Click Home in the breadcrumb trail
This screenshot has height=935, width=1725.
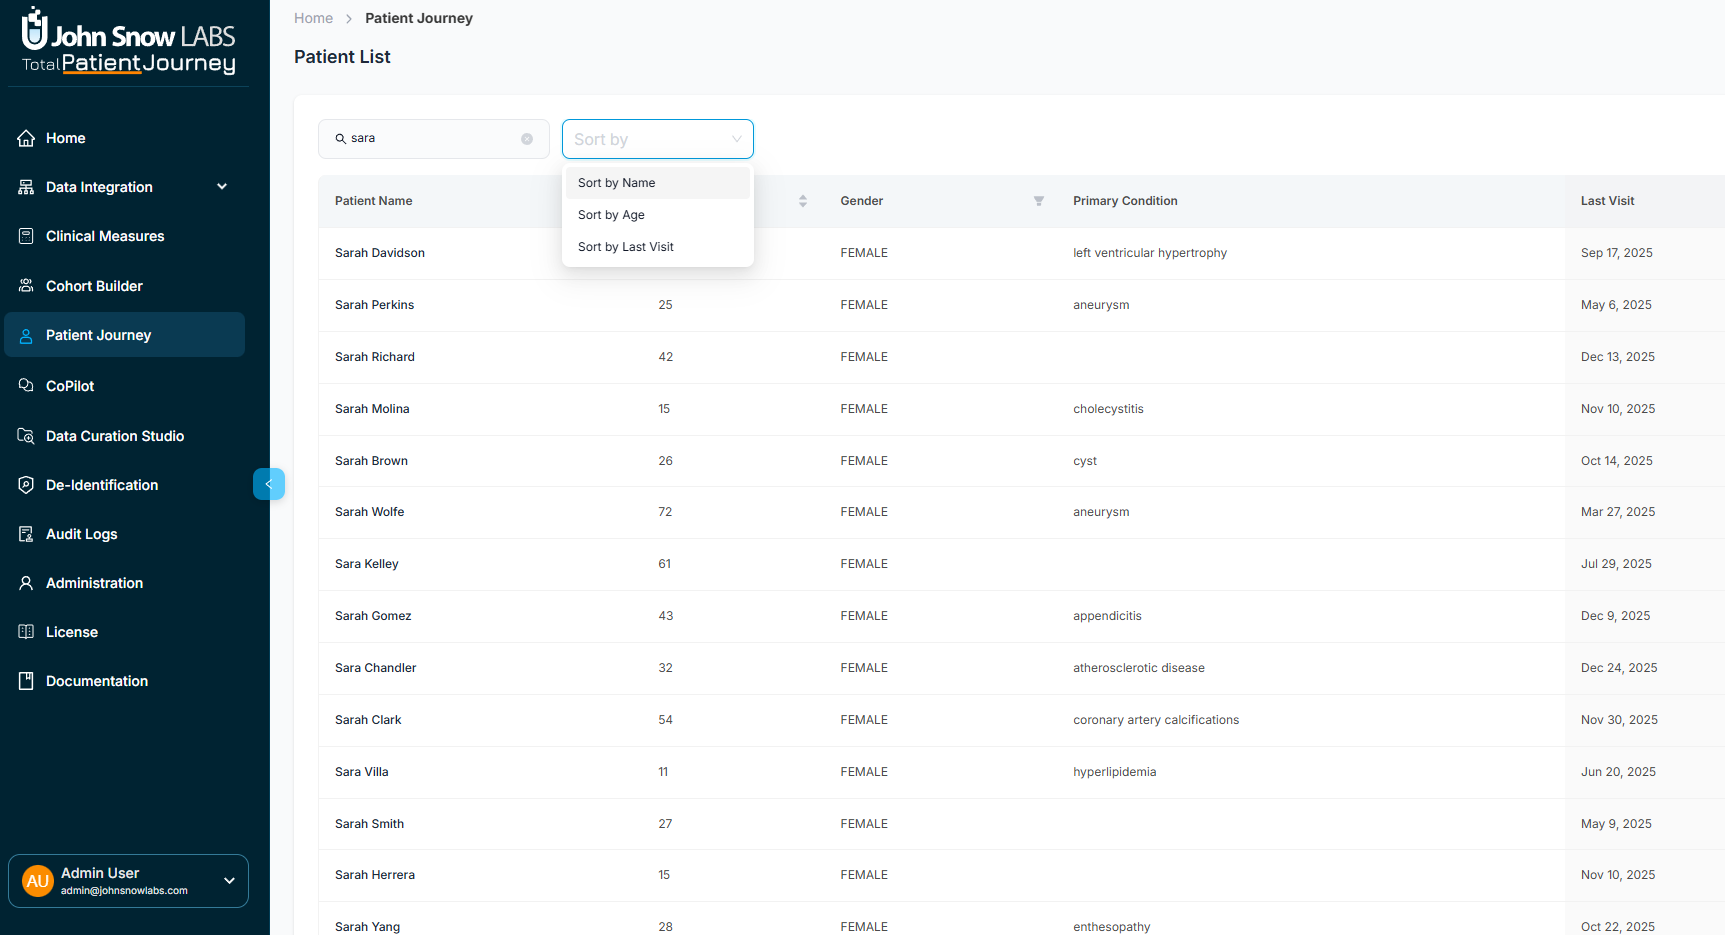click(x=313, y=18)
